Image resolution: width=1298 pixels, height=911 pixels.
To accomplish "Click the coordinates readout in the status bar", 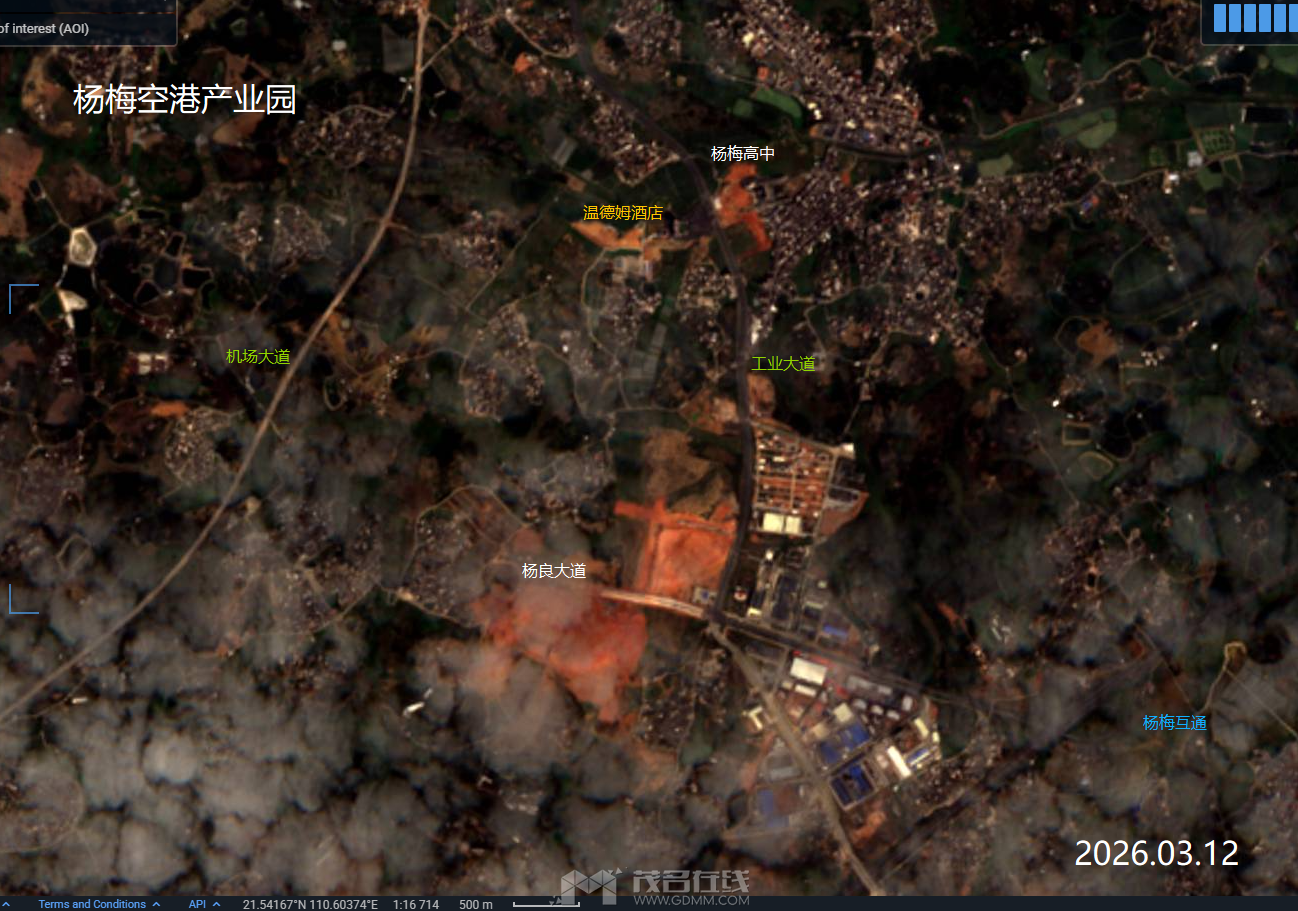I will pos(310,904).
